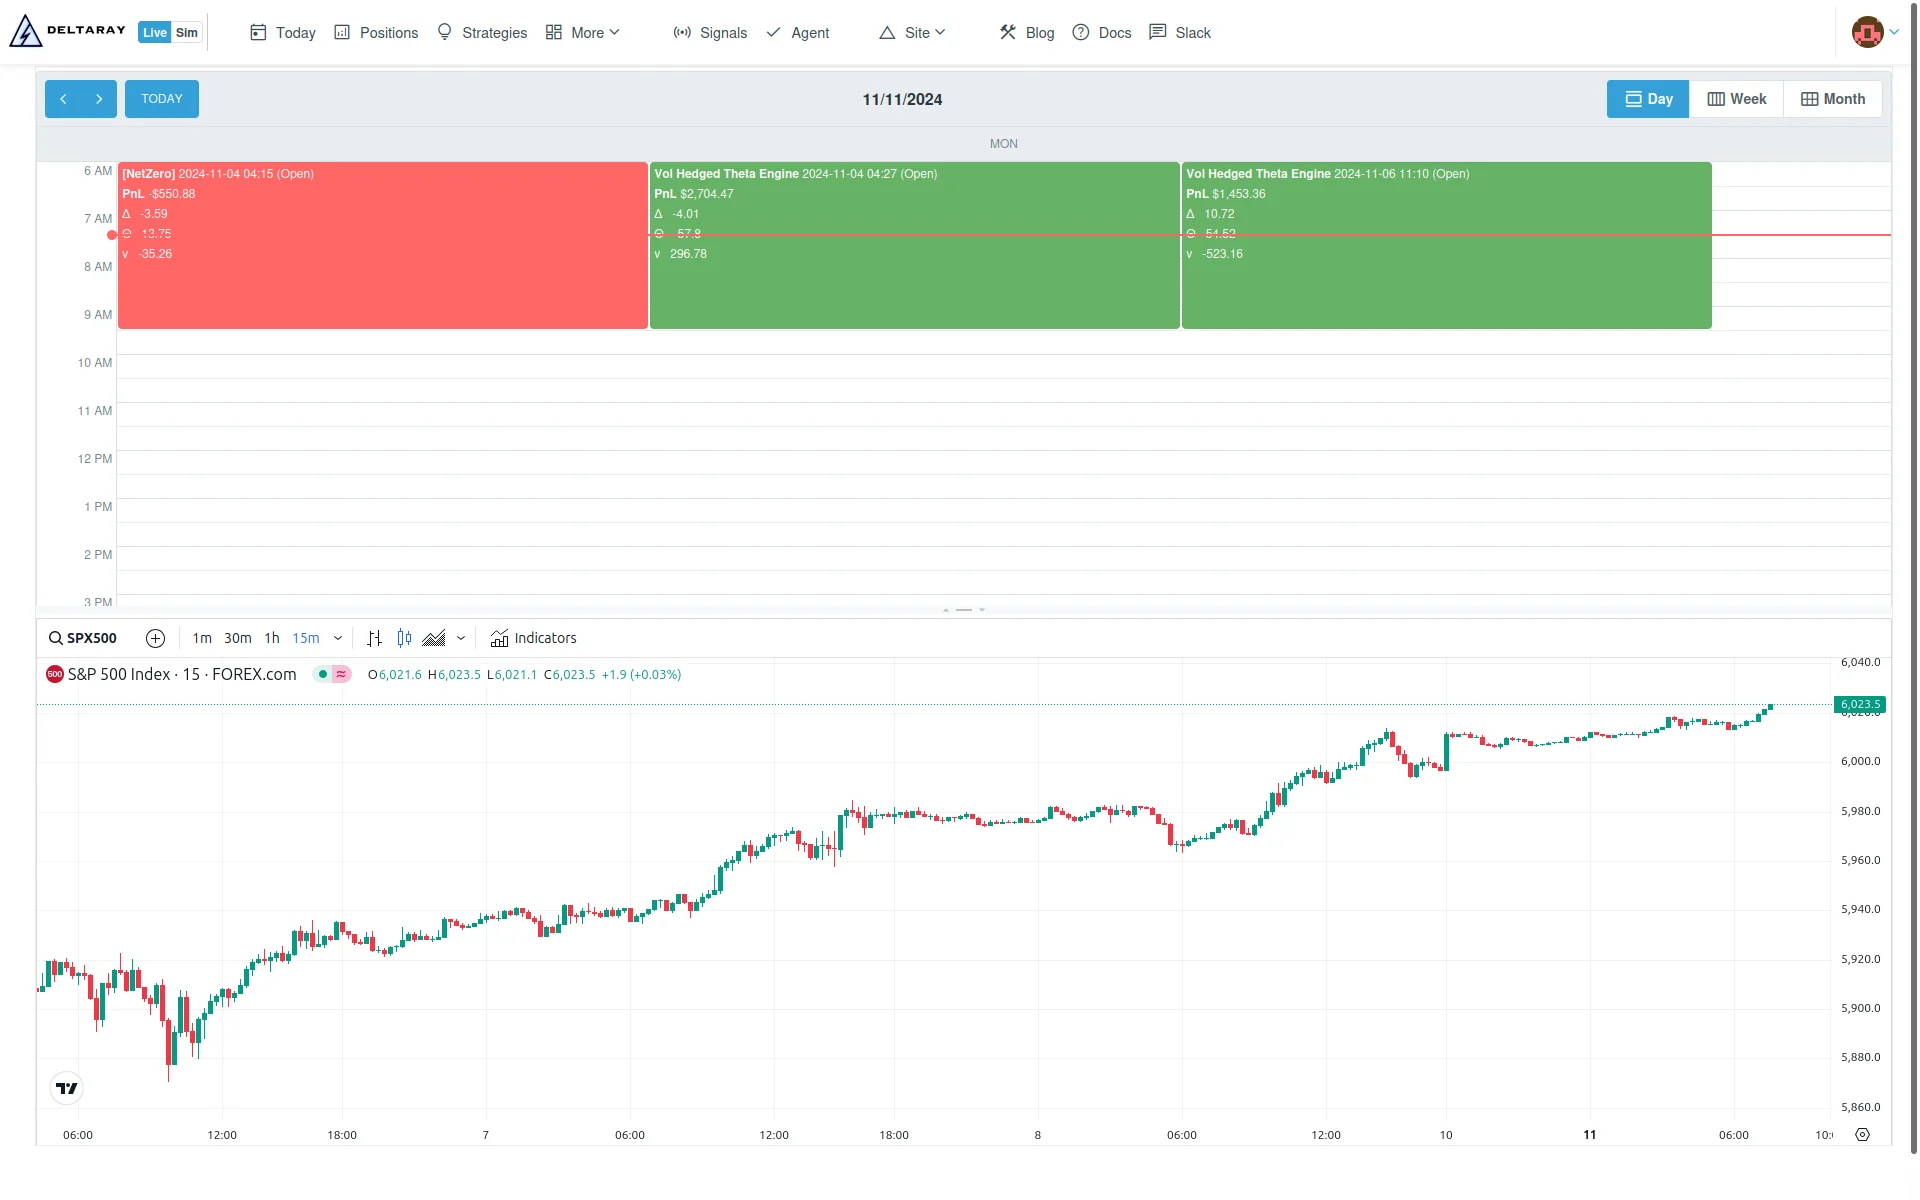Click the compare or add symbol plus icon
This screenshot has height=1200, width=1920.
click(155, 638)
